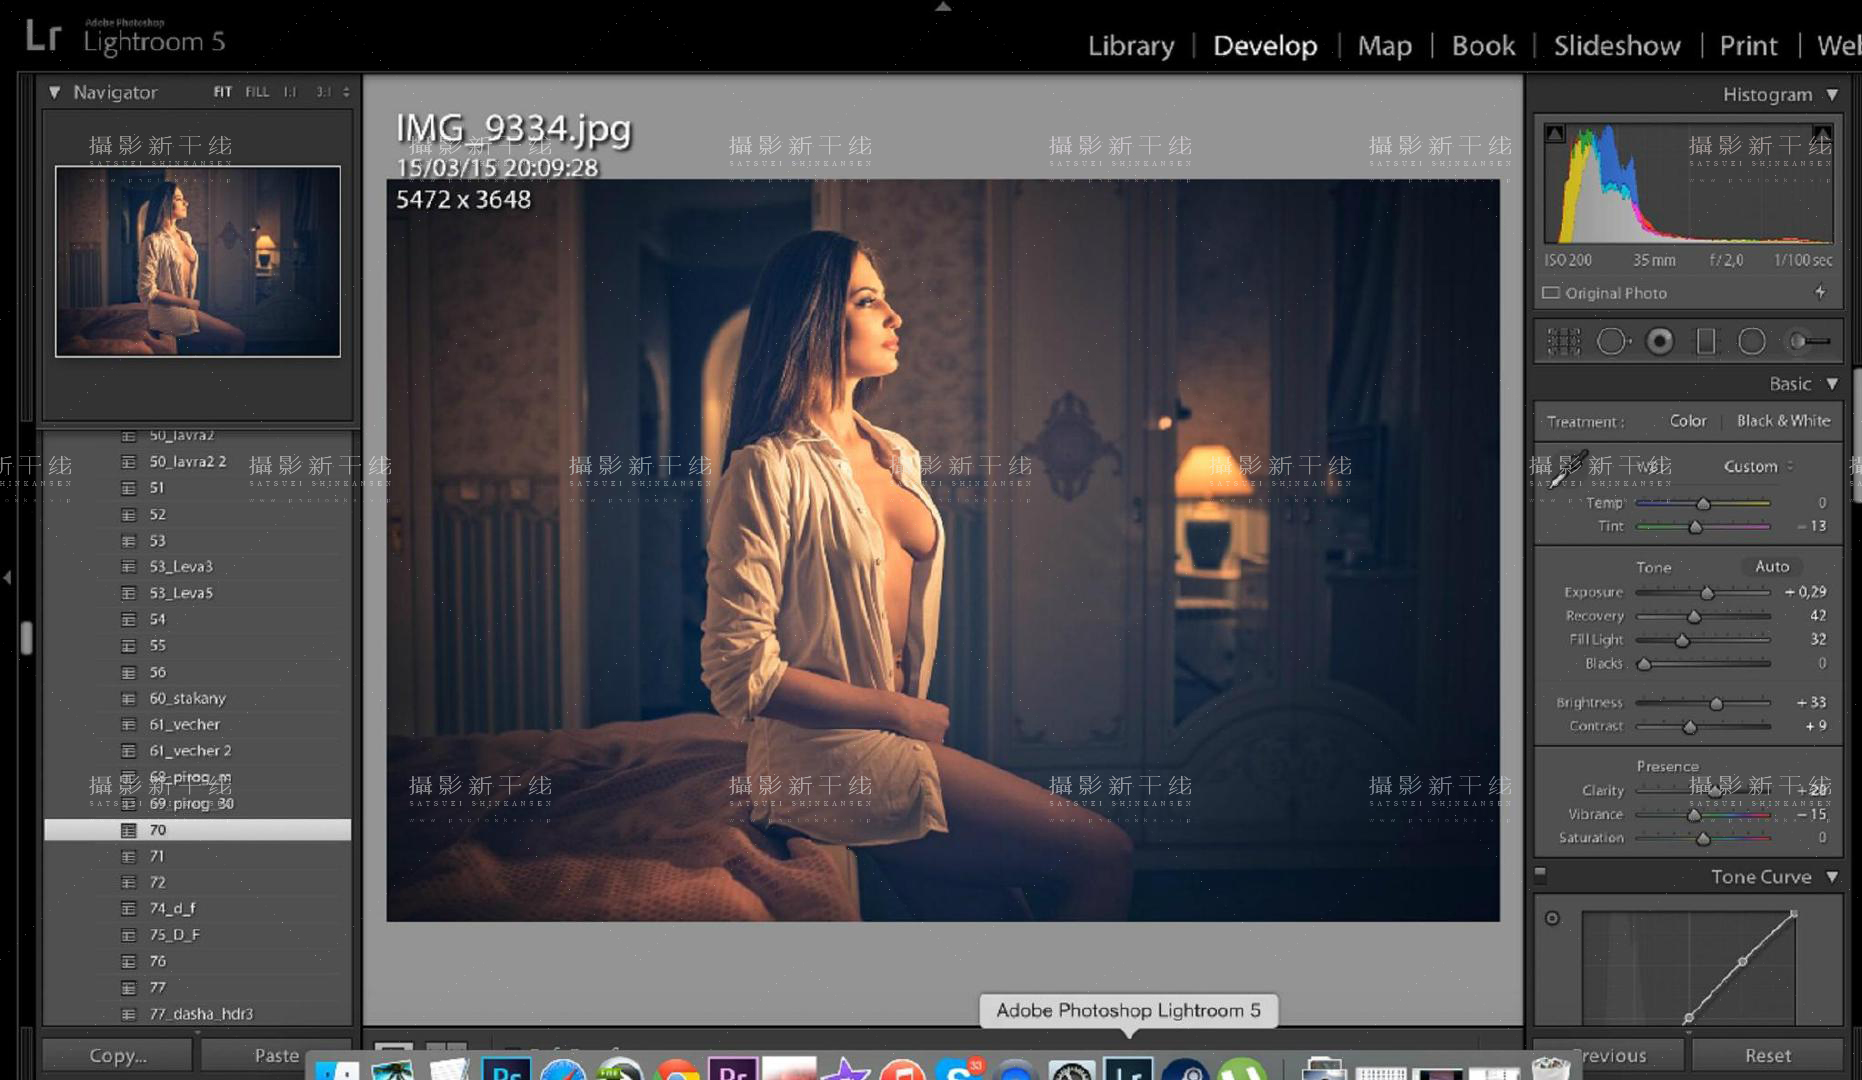Switch to the Library module
The width and height of the screenshot is (1862, 1080).
(1131, 46)
